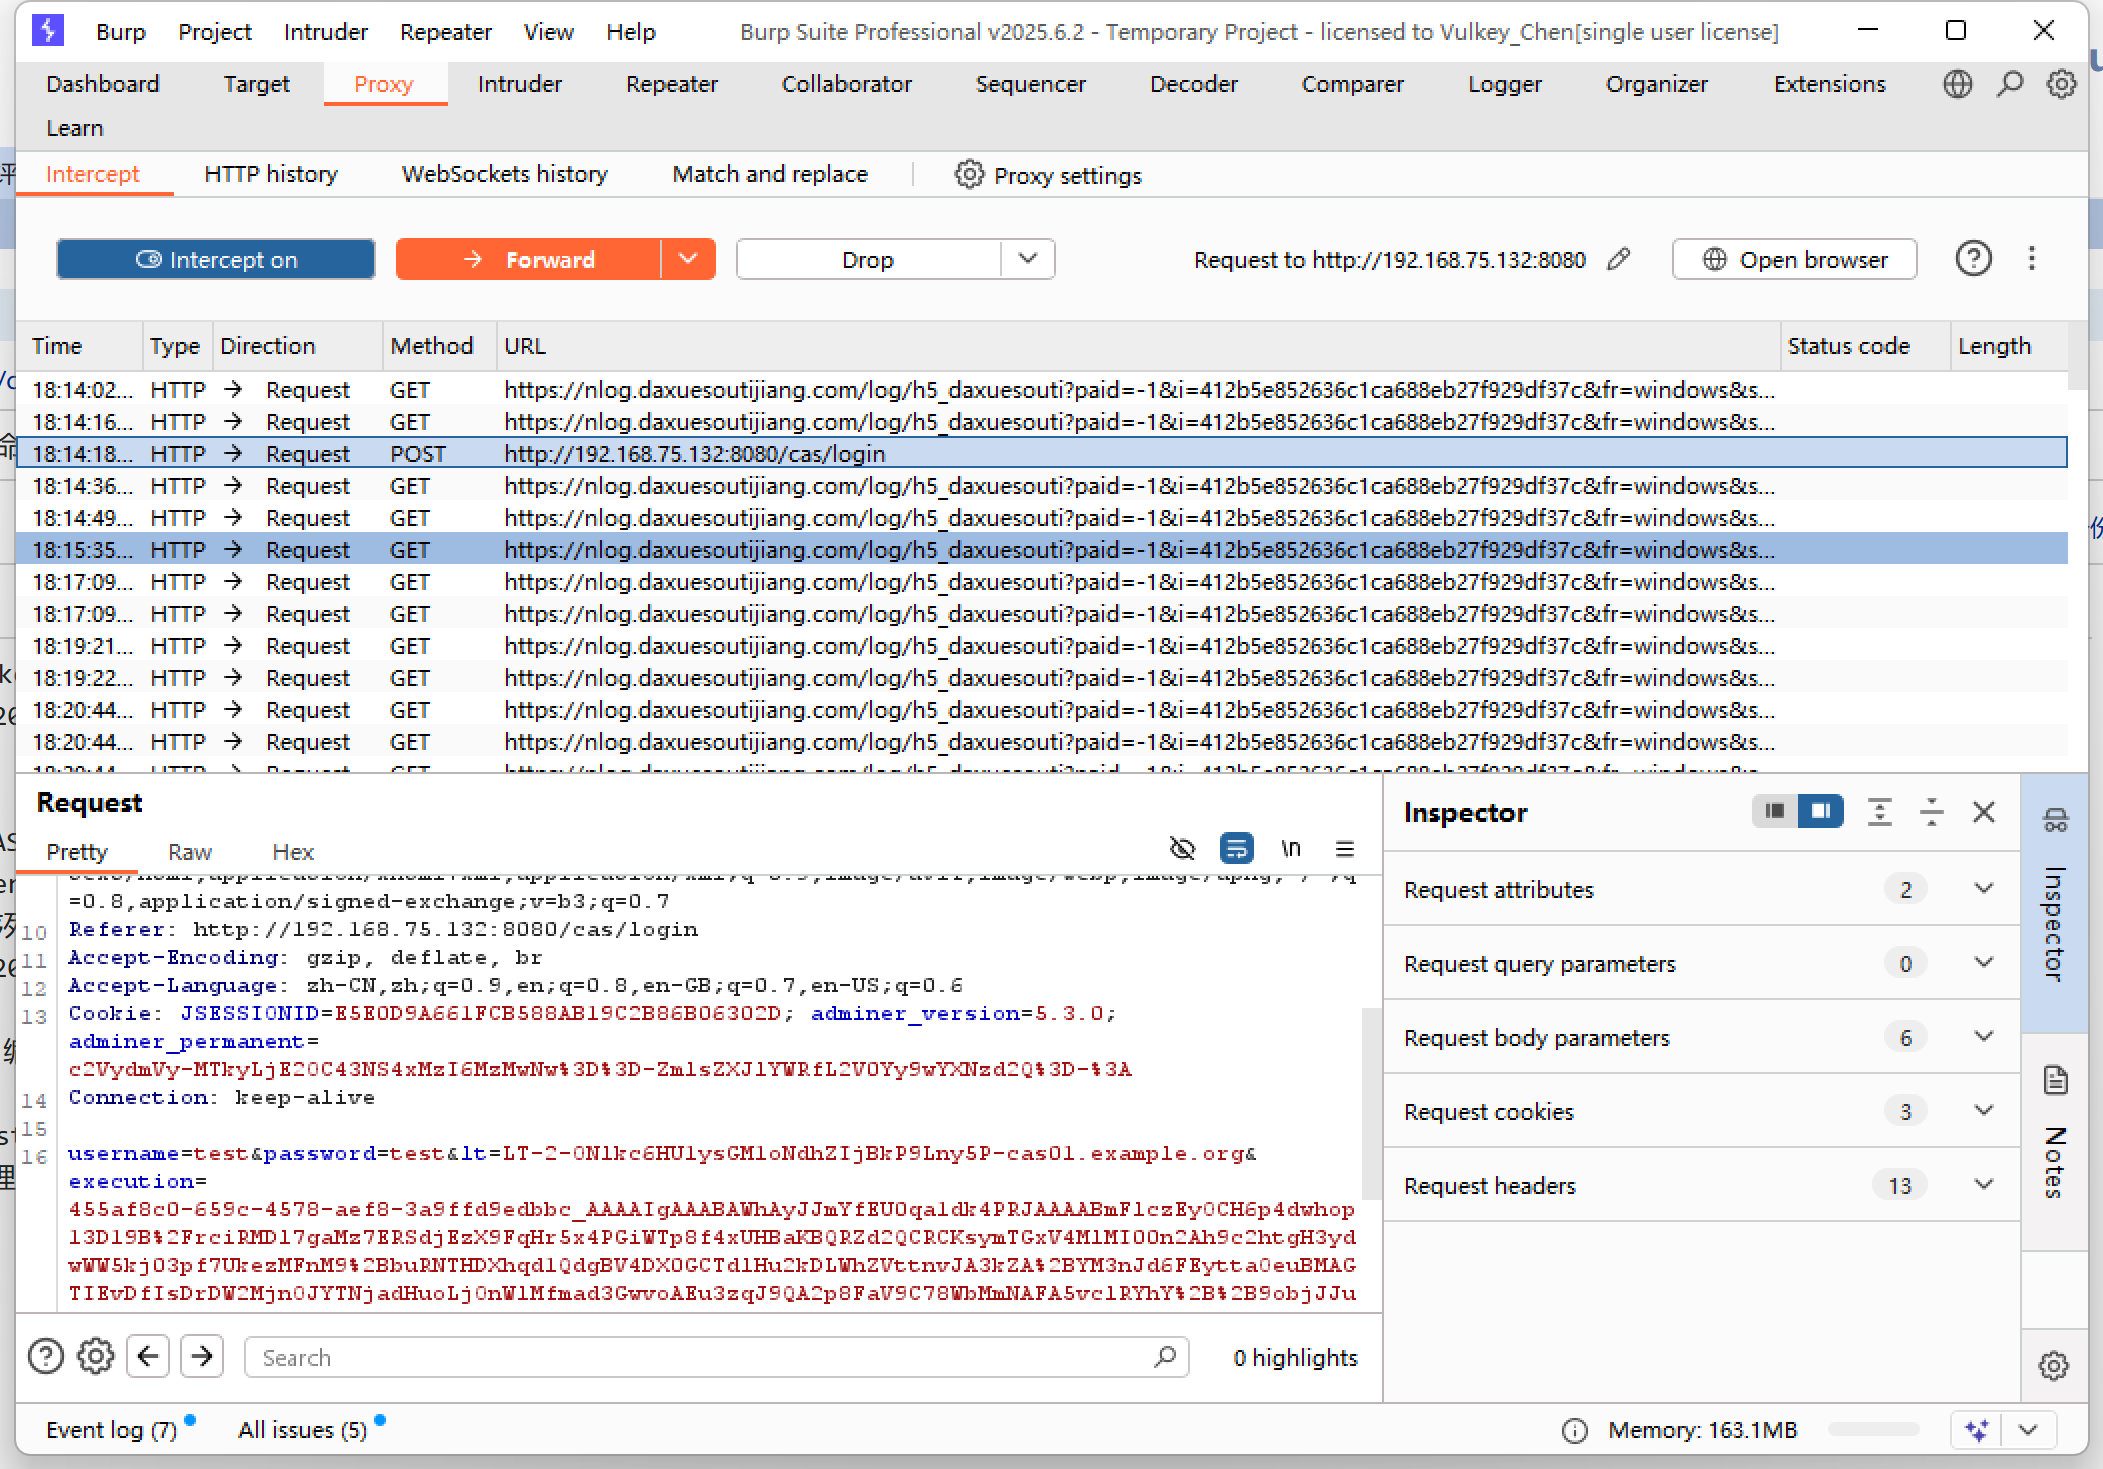Screen dimensions: 2103x1469
Task: Toggle hide non-printable eye-slash icon
Action: (x=1182, y=849)
